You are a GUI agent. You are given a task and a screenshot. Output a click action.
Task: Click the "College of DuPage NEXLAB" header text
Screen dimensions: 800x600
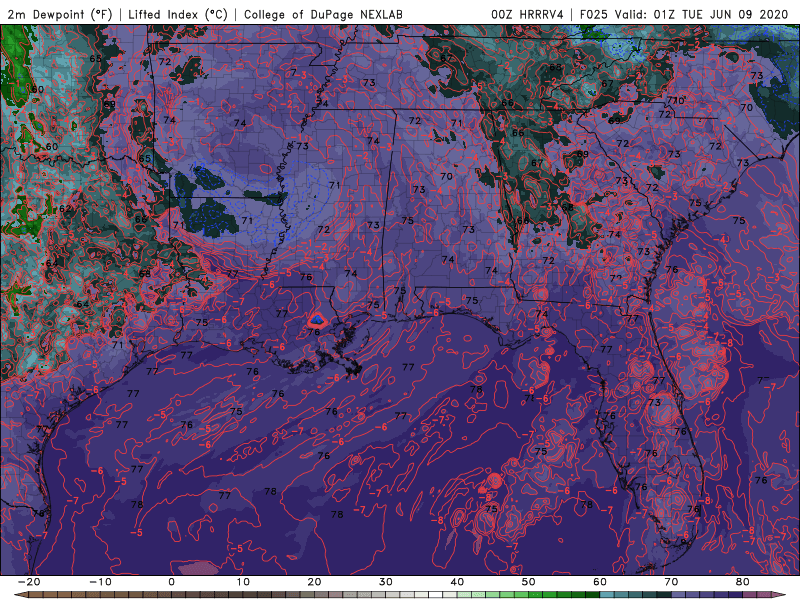point(323,14)
